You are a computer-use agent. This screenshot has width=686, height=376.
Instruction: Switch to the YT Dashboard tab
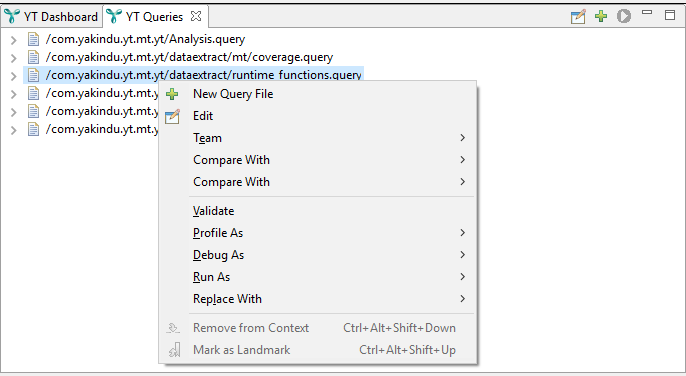pos(51,17)
